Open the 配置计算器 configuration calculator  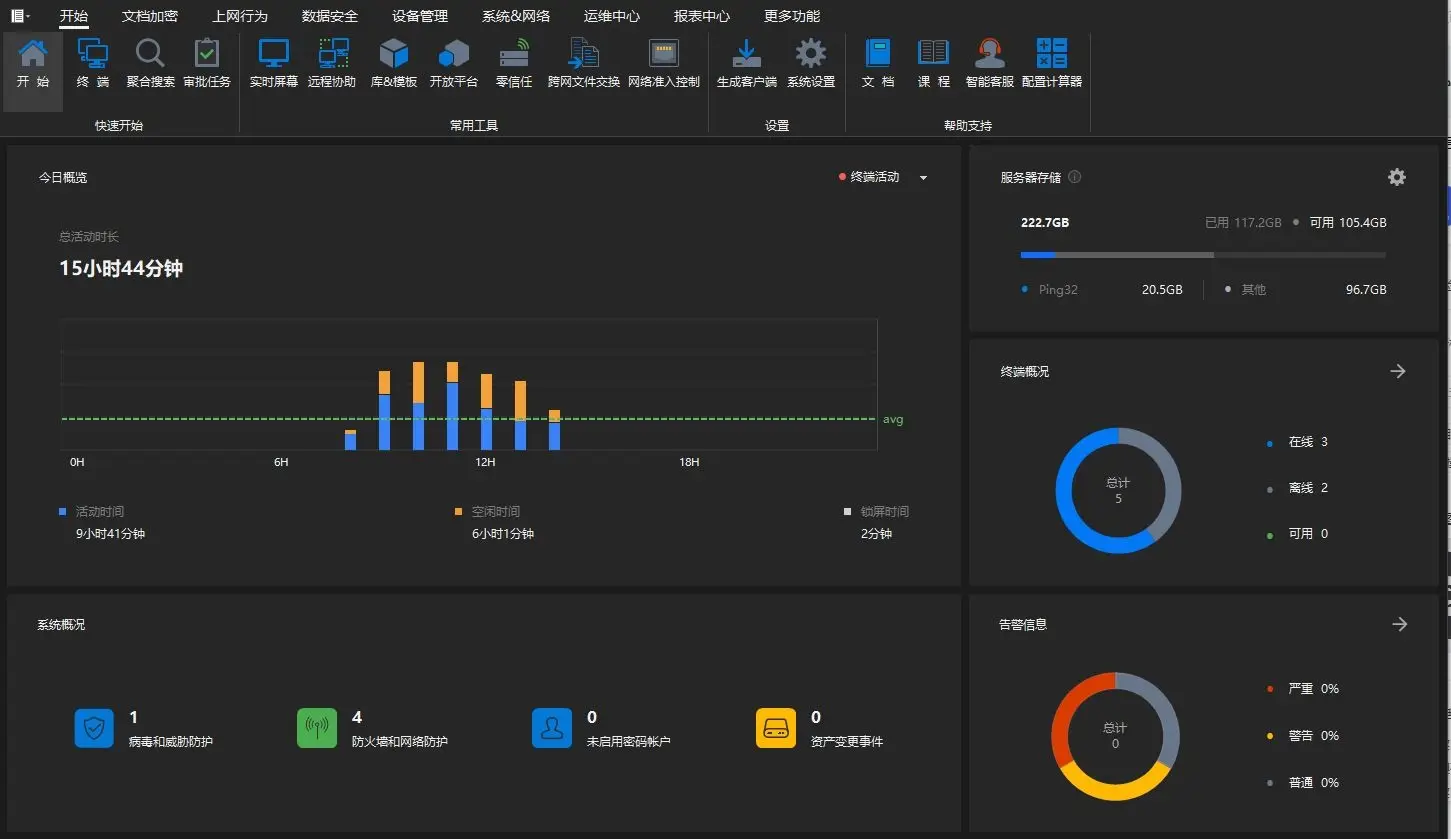pyautogui.click(x=1051, y=63)
